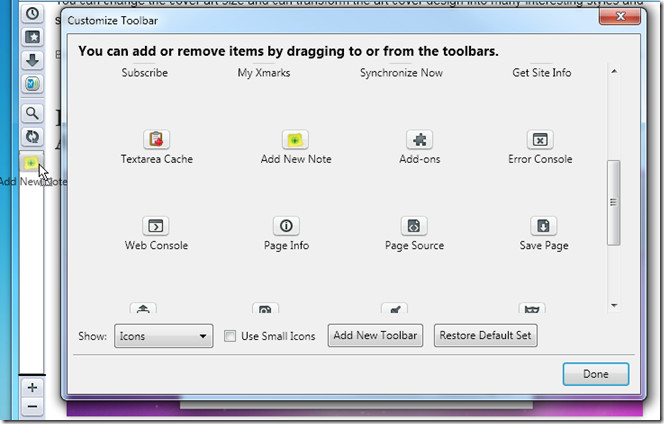Click the My Xmarks label

click(x=264, y=73)
